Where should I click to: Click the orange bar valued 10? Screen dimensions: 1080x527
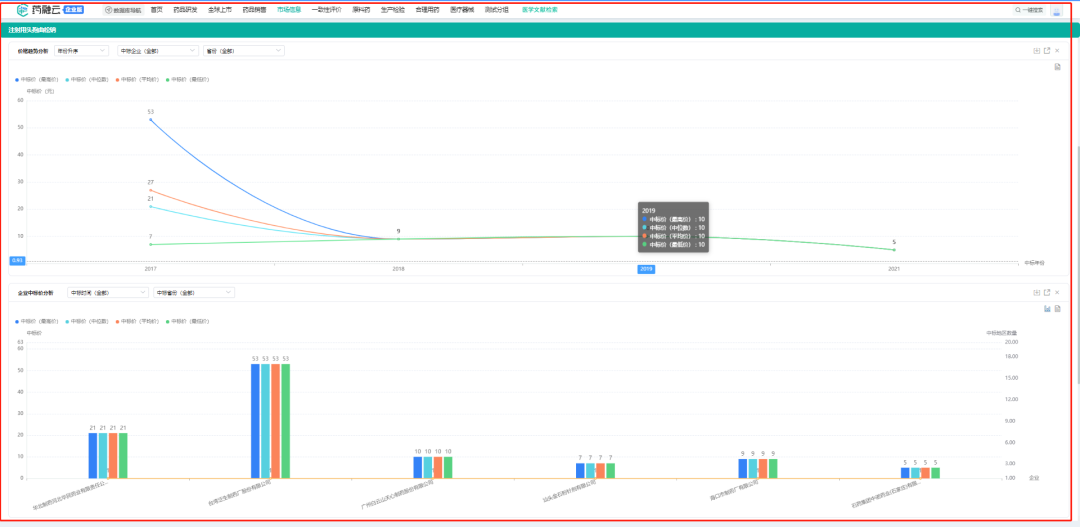[x=438, y=467]
